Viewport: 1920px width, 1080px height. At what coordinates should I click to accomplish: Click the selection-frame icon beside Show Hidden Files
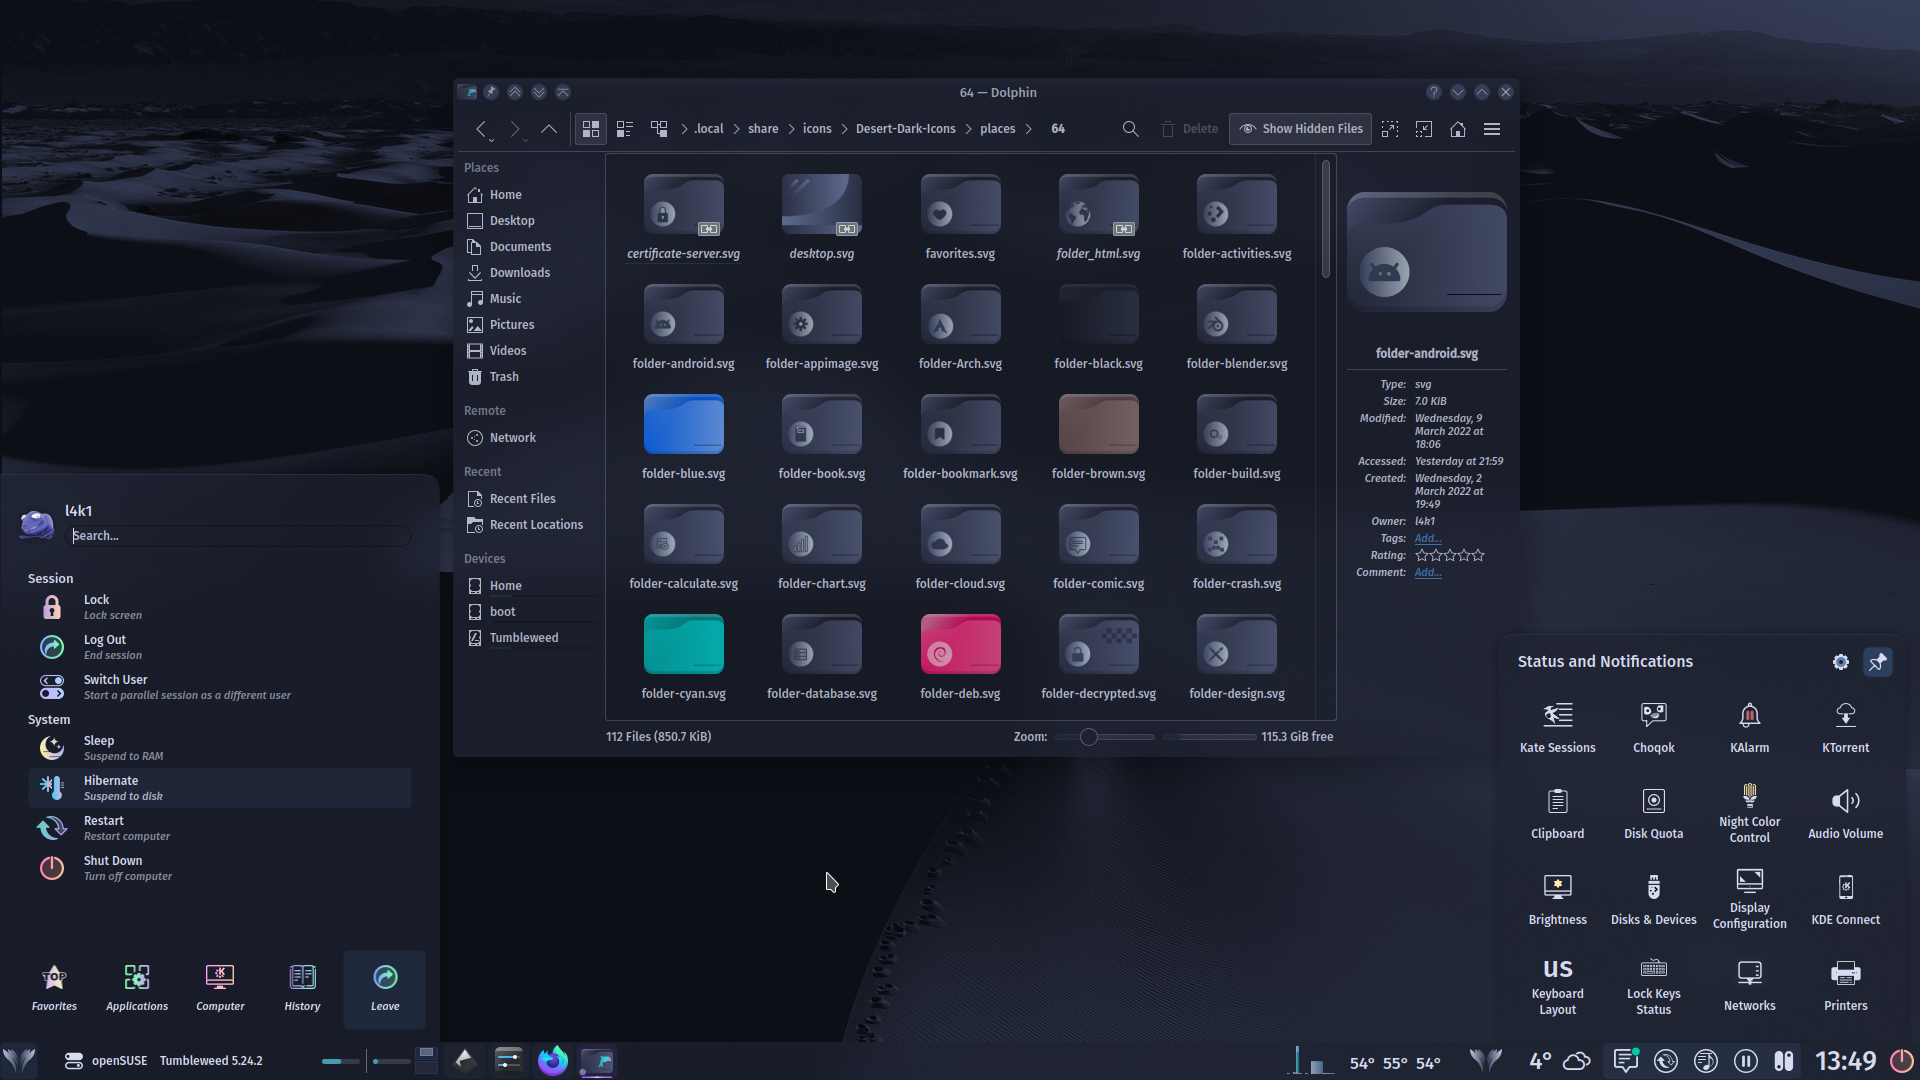[1390, 129]
